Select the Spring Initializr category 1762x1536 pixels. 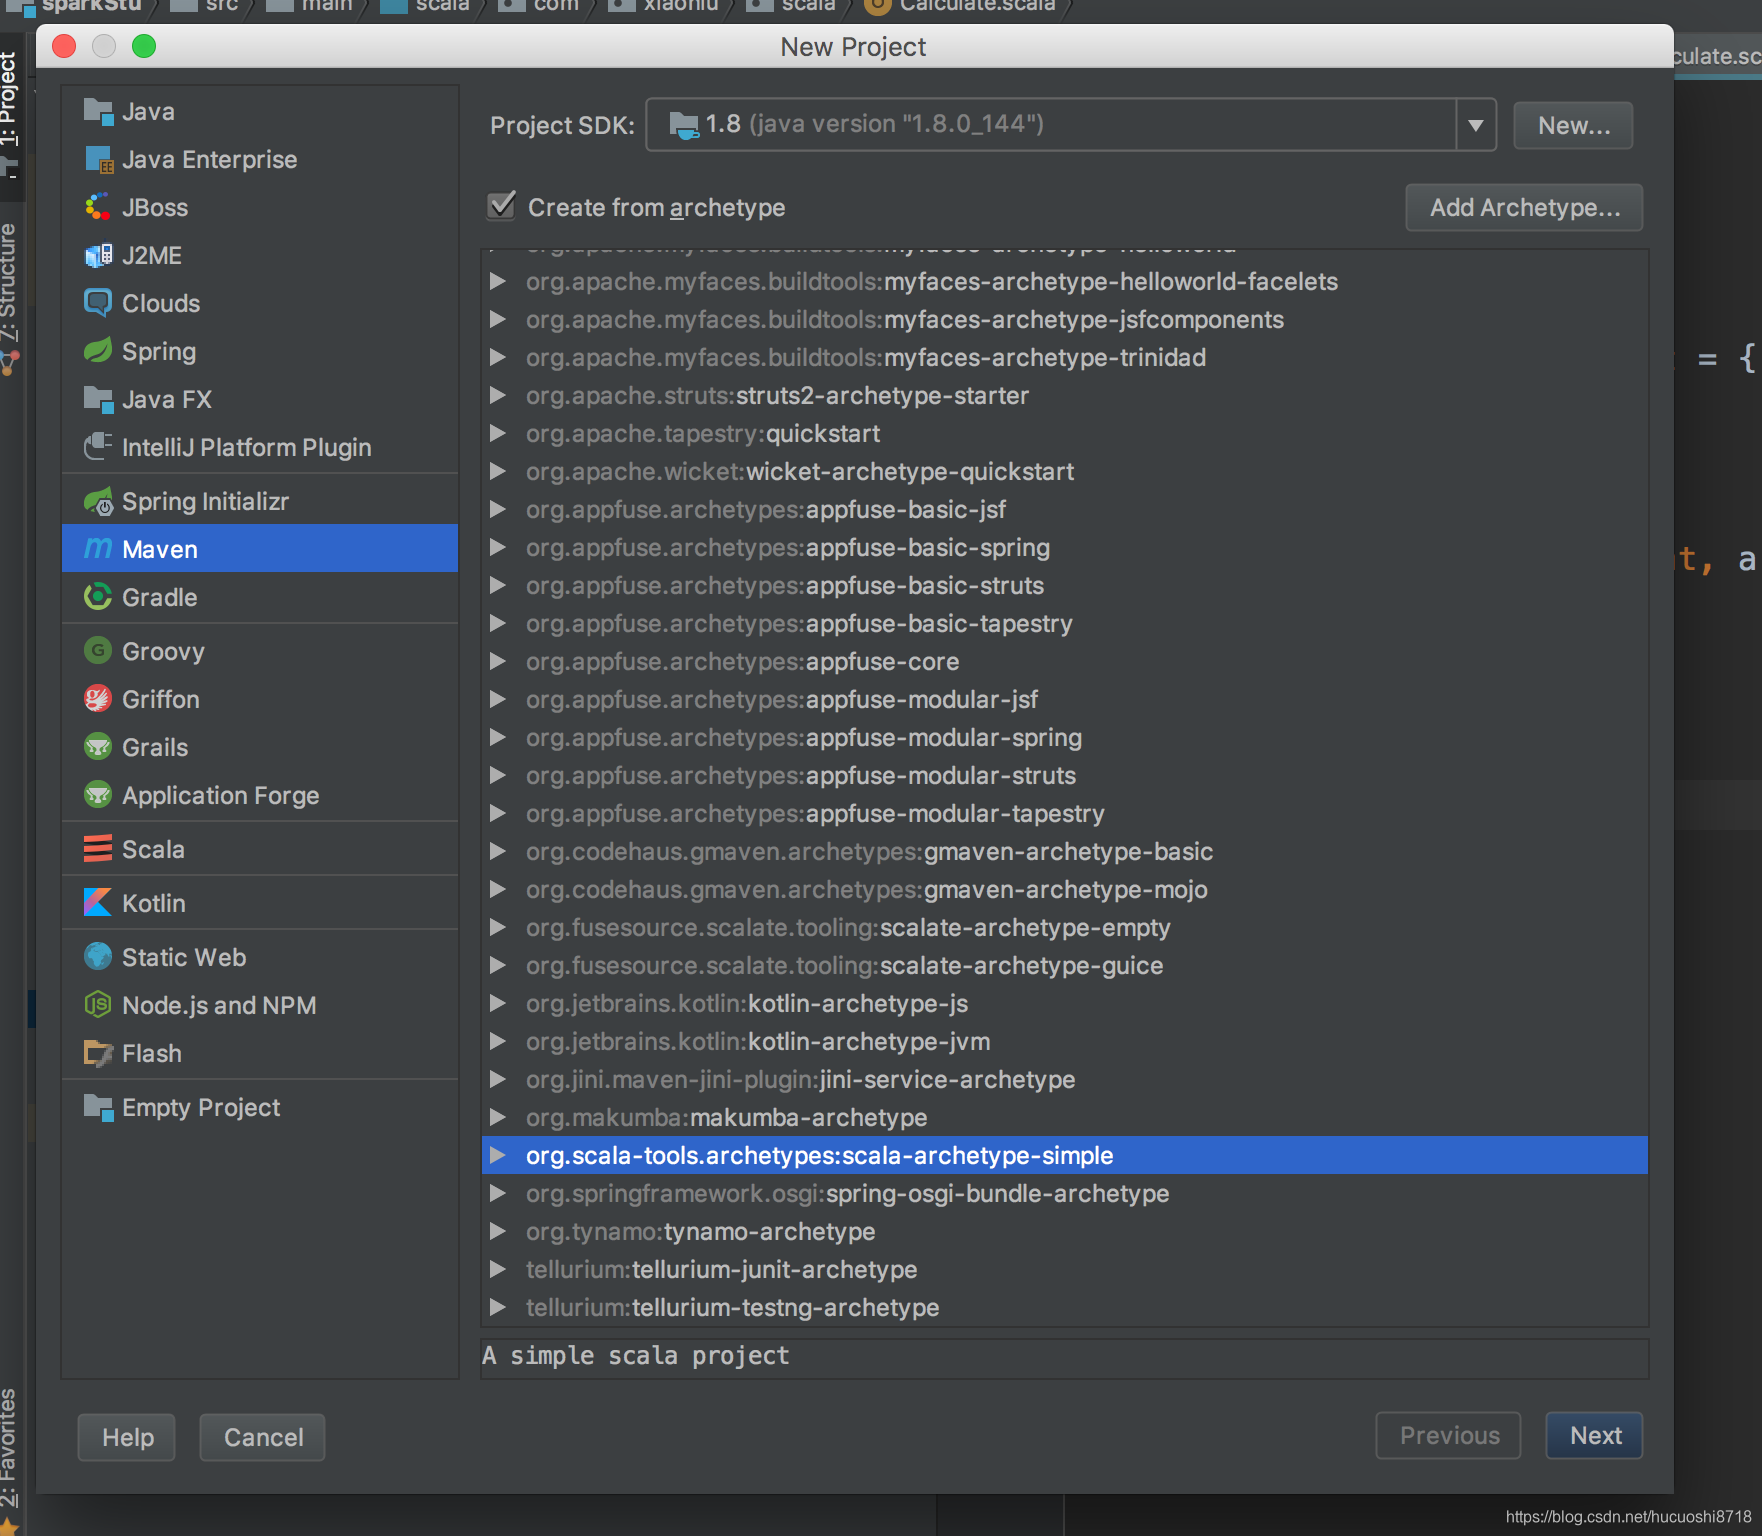(x=260, y=502)
